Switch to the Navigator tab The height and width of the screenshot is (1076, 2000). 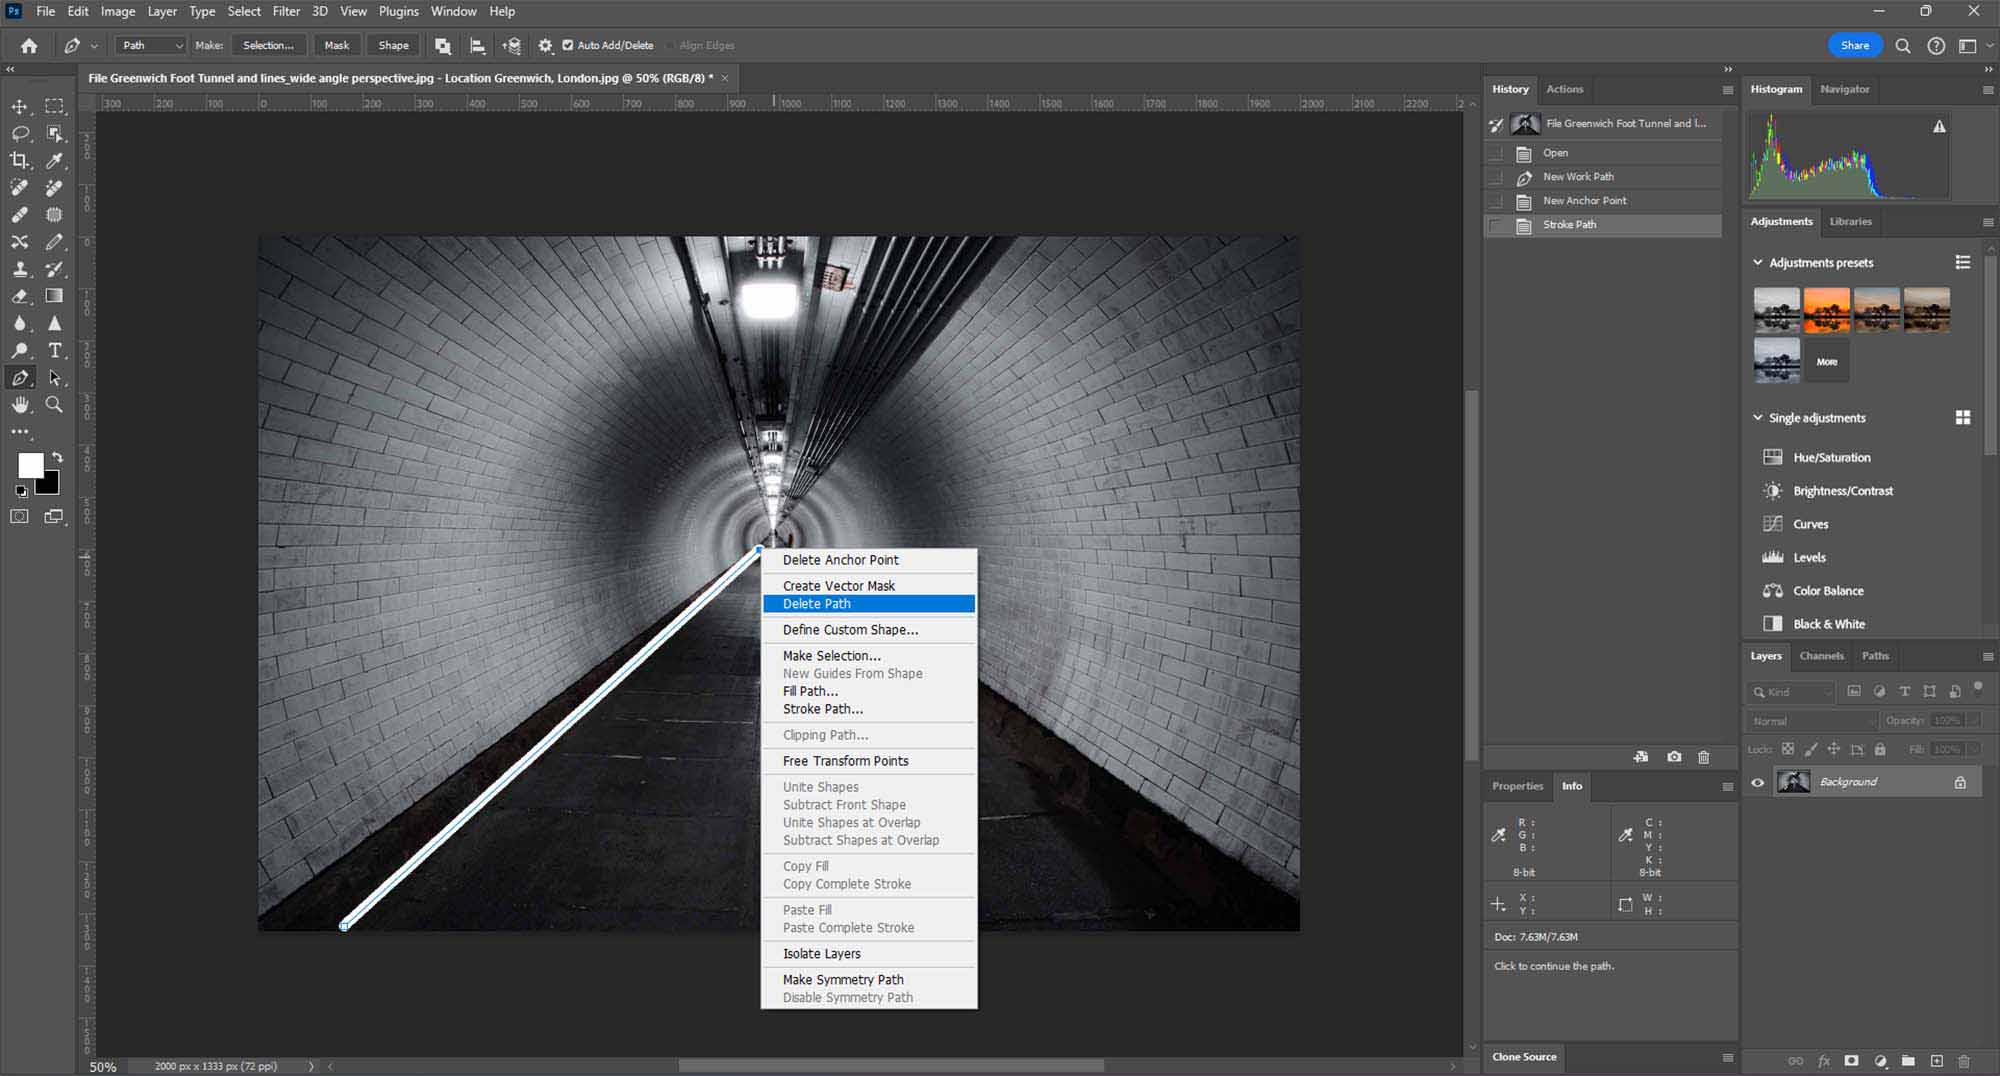point(1844,89)
